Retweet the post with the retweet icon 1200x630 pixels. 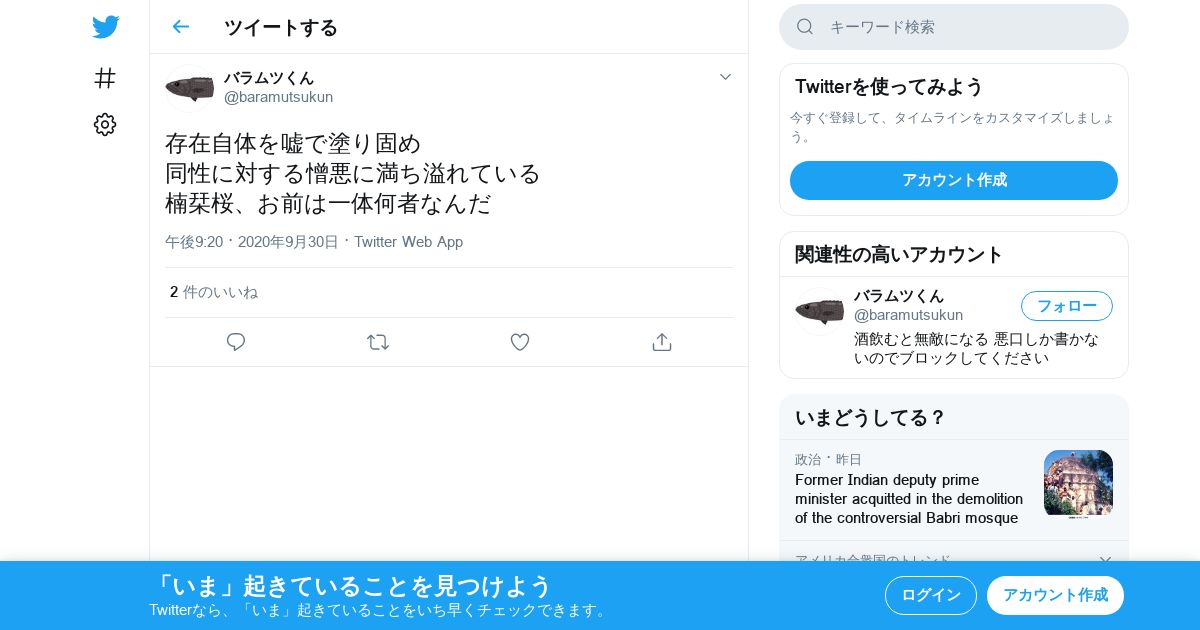(378, 342)
